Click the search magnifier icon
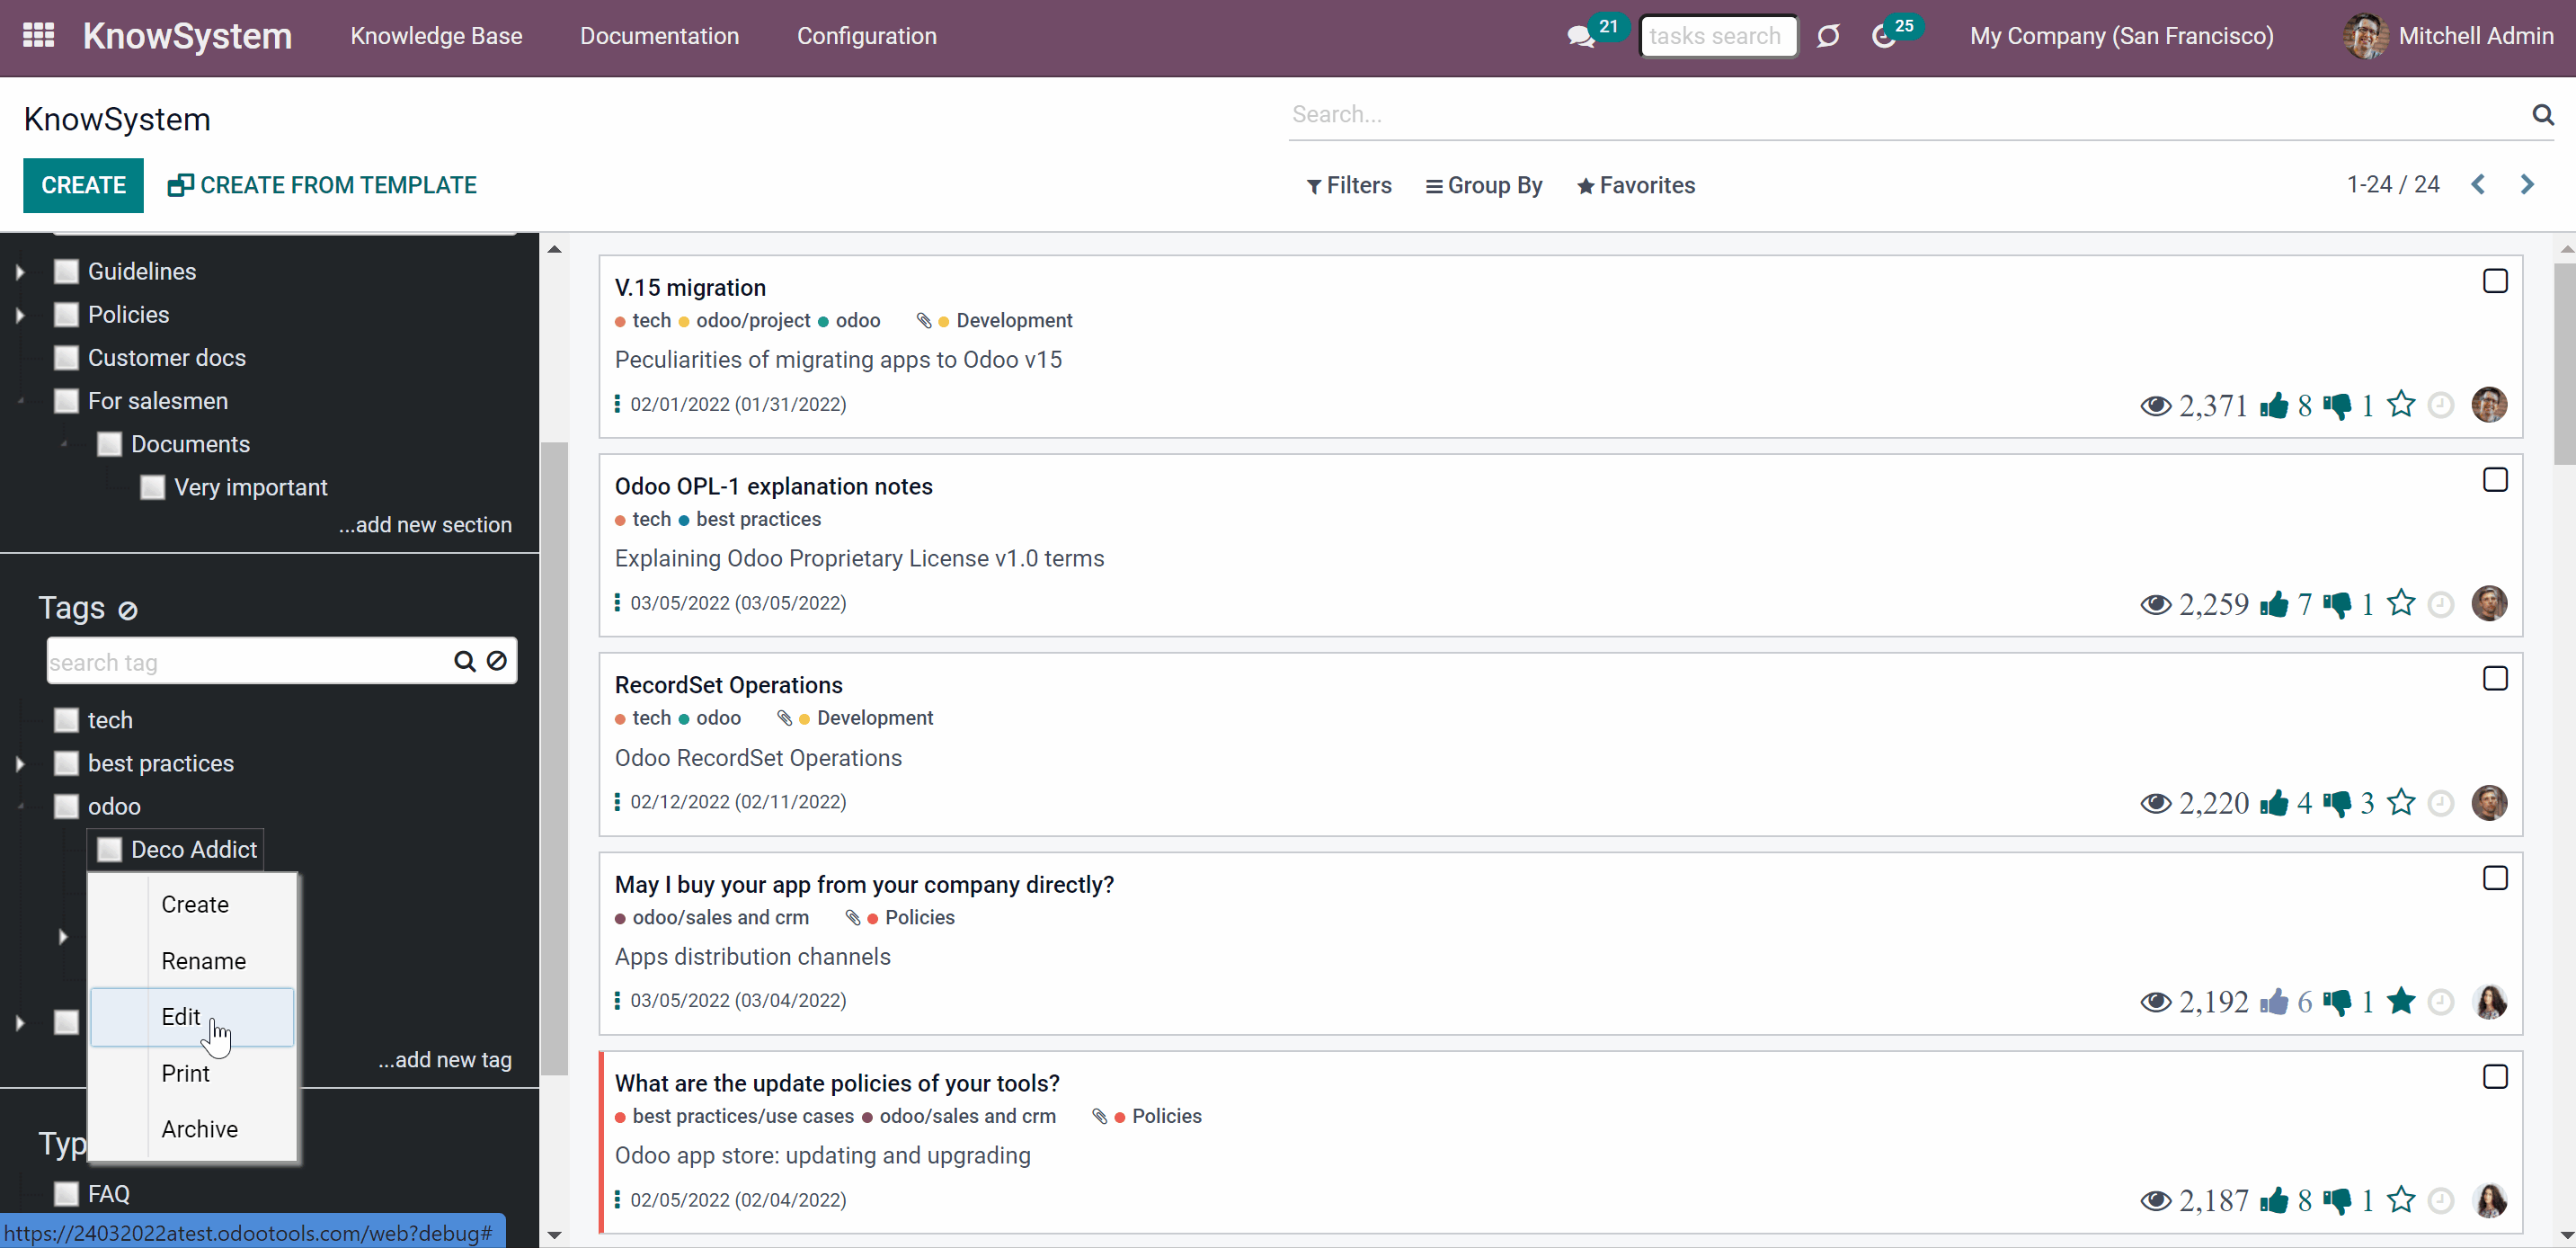2576x1248 pixels. pyautogui.click(x=2543, y=114)
